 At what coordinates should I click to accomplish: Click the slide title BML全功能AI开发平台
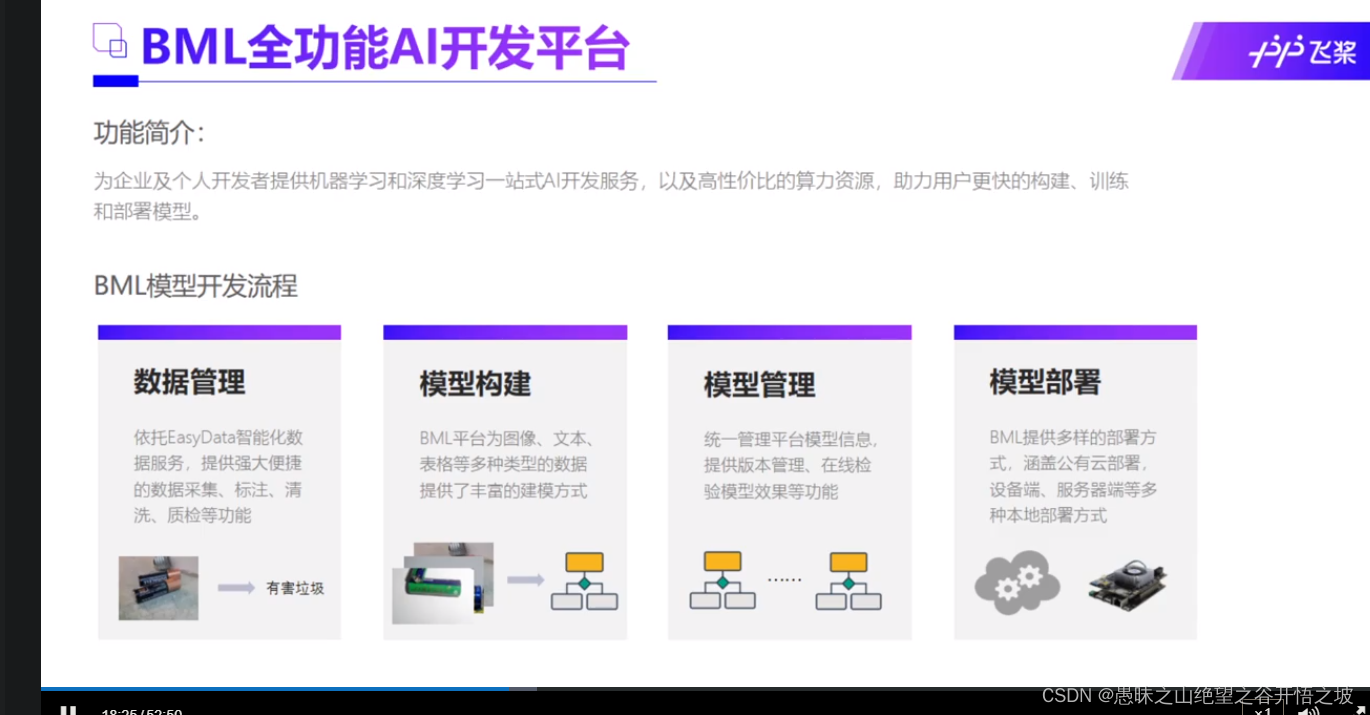pos(385,48)
